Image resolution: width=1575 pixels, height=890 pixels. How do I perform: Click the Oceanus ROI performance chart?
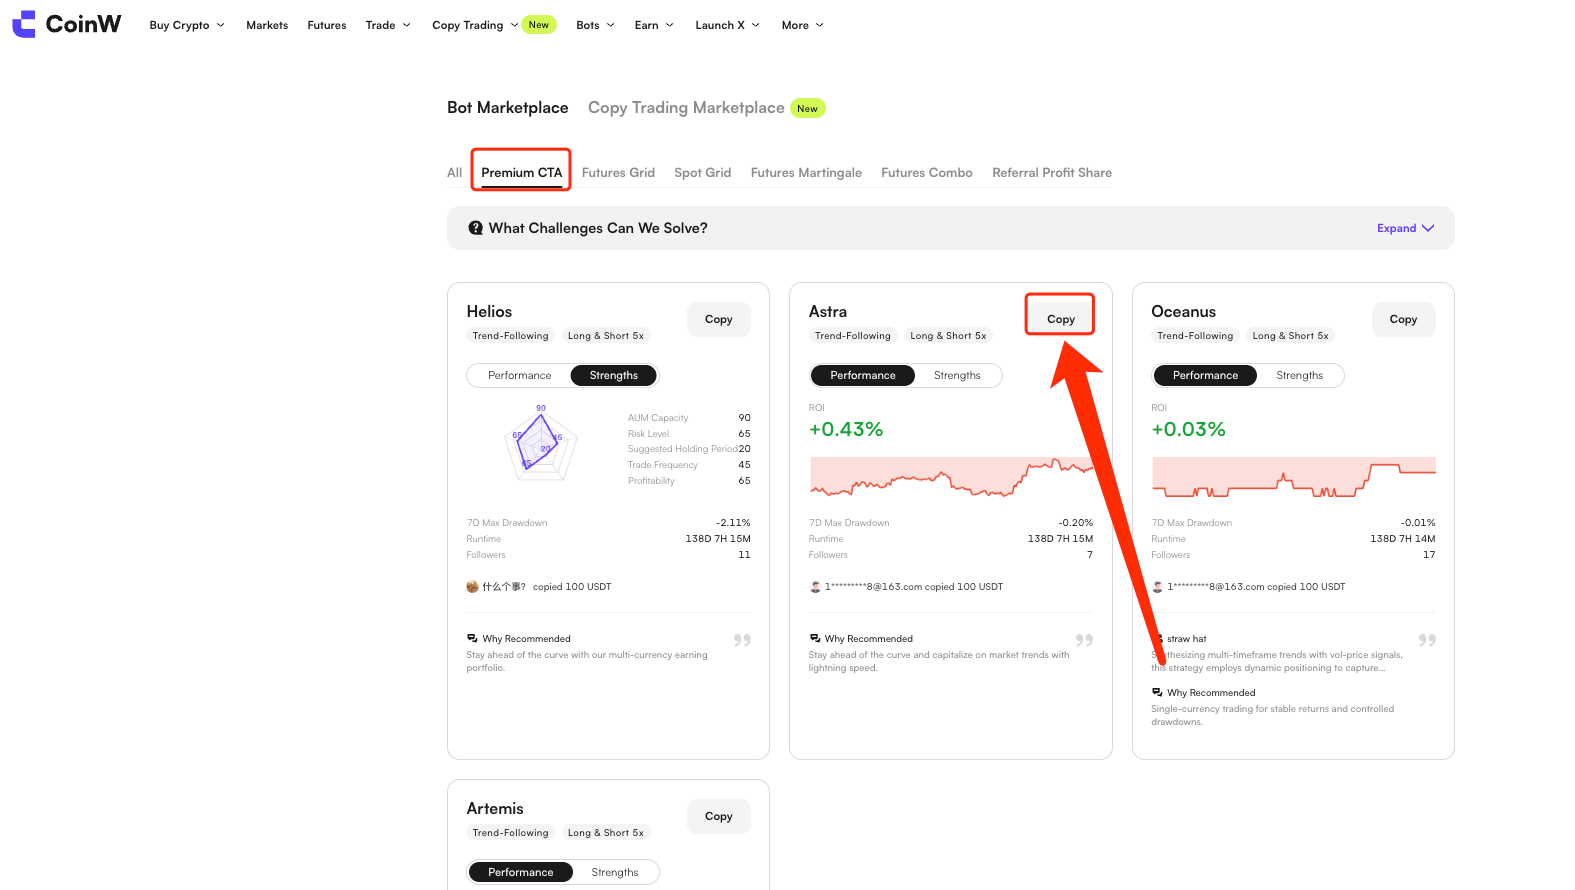[x=1294, y=477]
